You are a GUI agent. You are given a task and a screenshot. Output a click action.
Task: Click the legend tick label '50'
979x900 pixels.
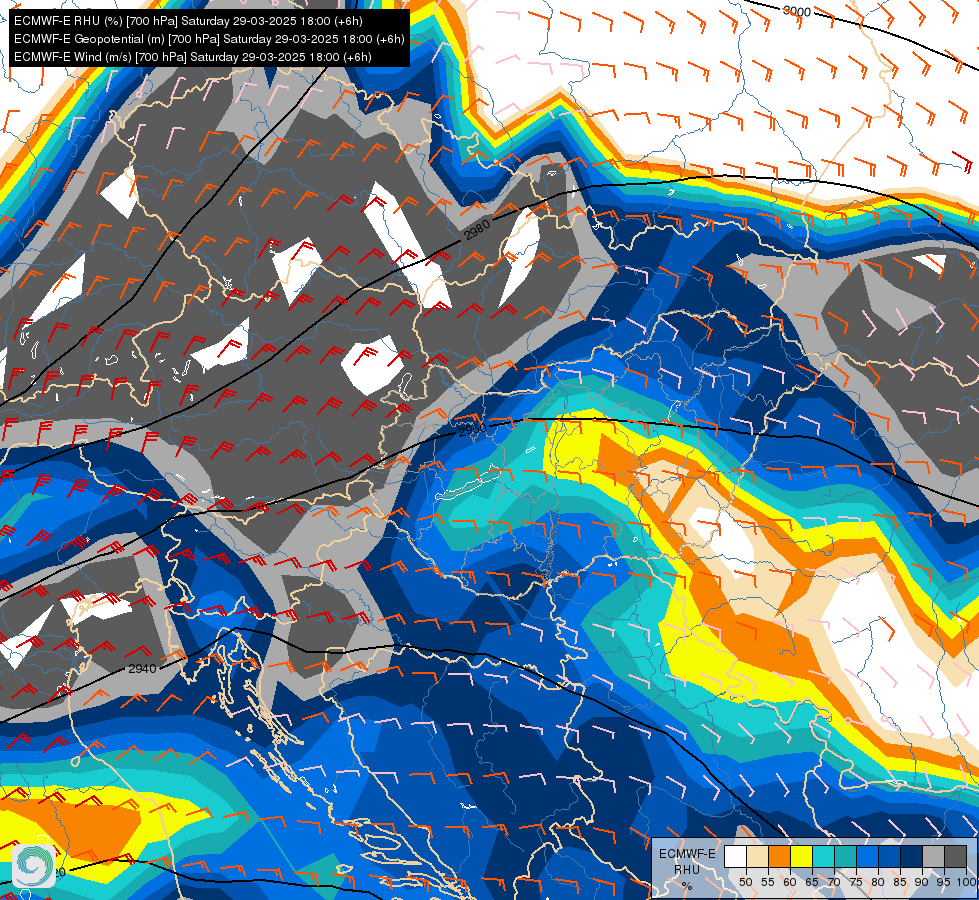(746, 882)
